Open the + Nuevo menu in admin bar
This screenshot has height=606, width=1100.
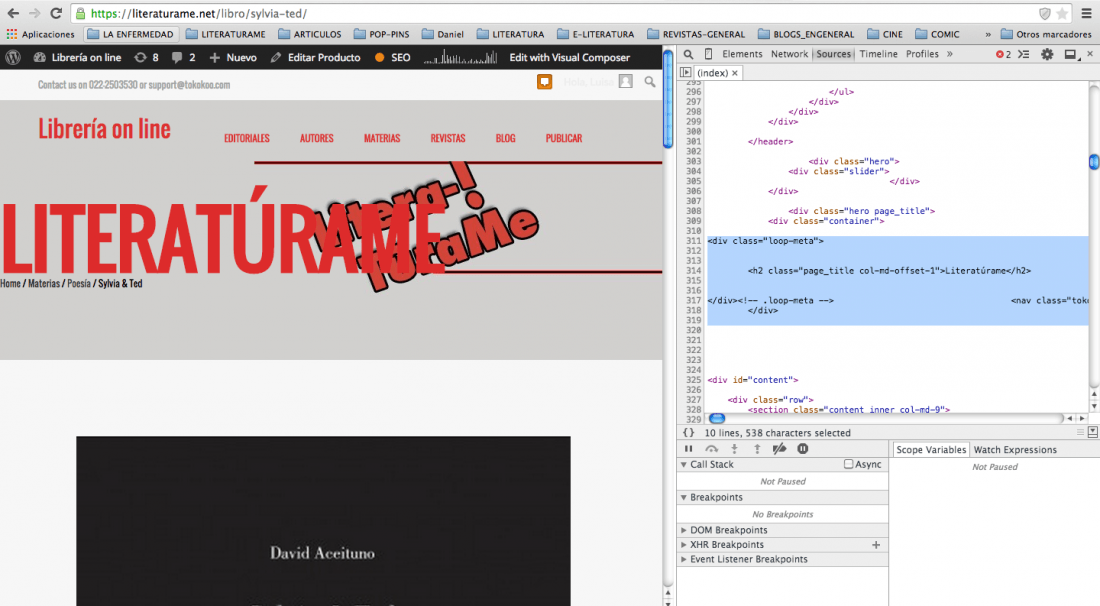pos(233,58)
